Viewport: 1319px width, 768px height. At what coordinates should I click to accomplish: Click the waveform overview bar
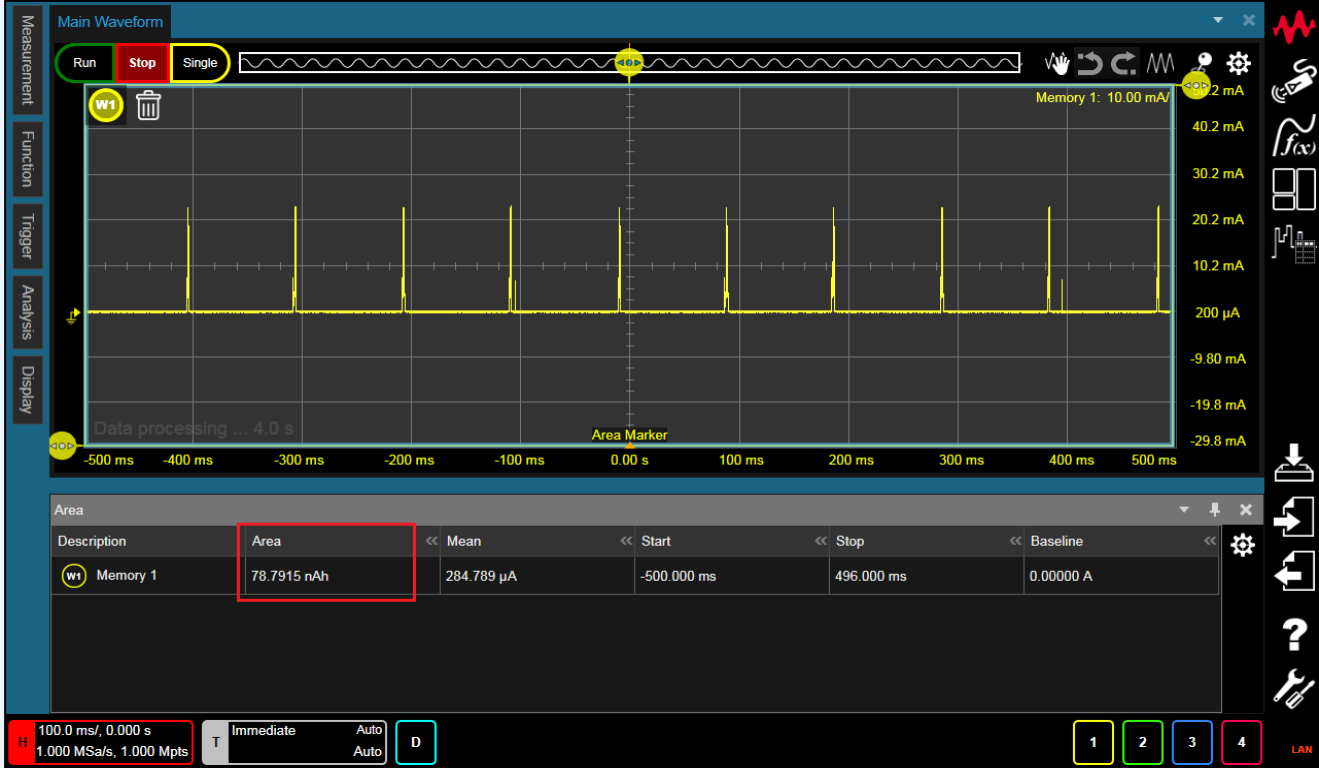630,63
